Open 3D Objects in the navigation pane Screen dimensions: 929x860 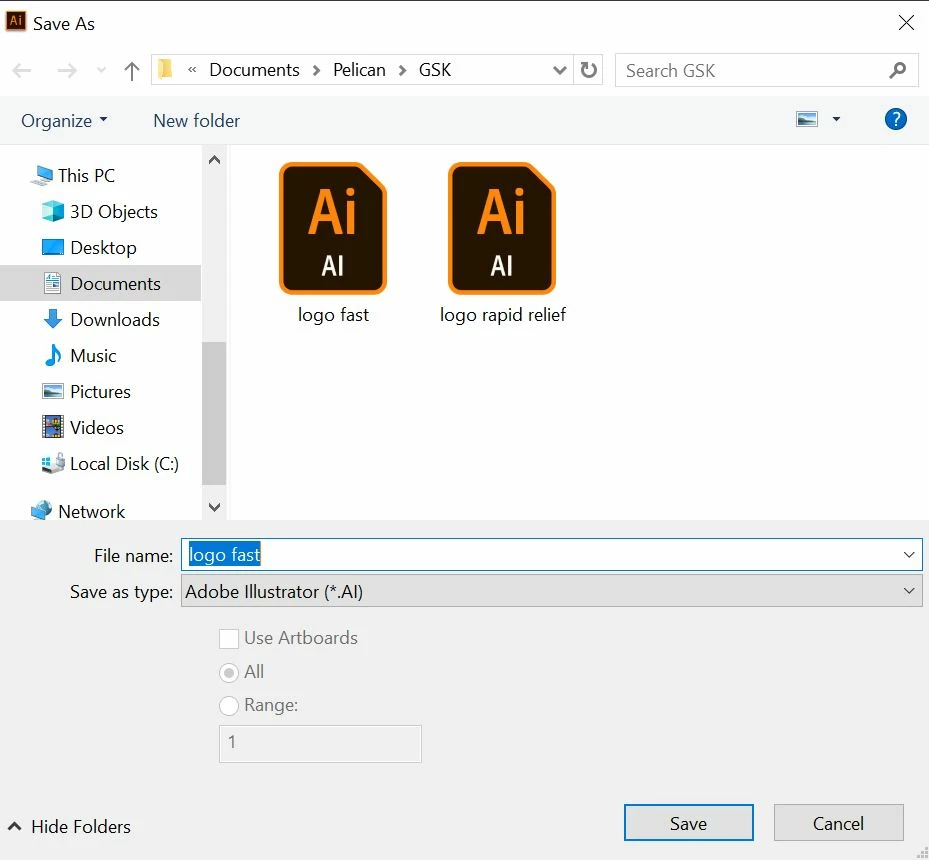coord(100,211)
